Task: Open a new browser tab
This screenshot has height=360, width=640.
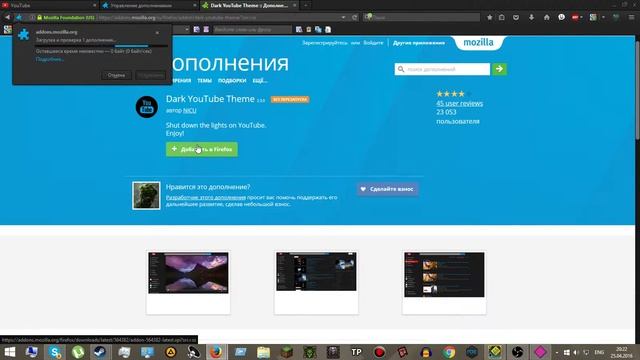Action: tap(306, 5)
